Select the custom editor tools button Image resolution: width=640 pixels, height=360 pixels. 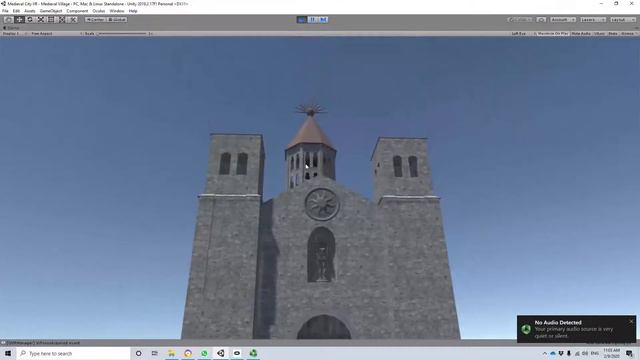pyautogui.click(x=73, y=20)
